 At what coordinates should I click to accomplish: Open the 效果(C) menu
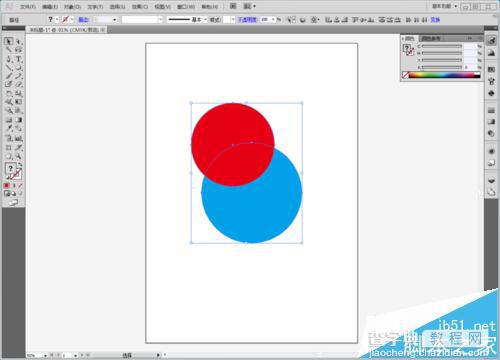tap(140, 7)
